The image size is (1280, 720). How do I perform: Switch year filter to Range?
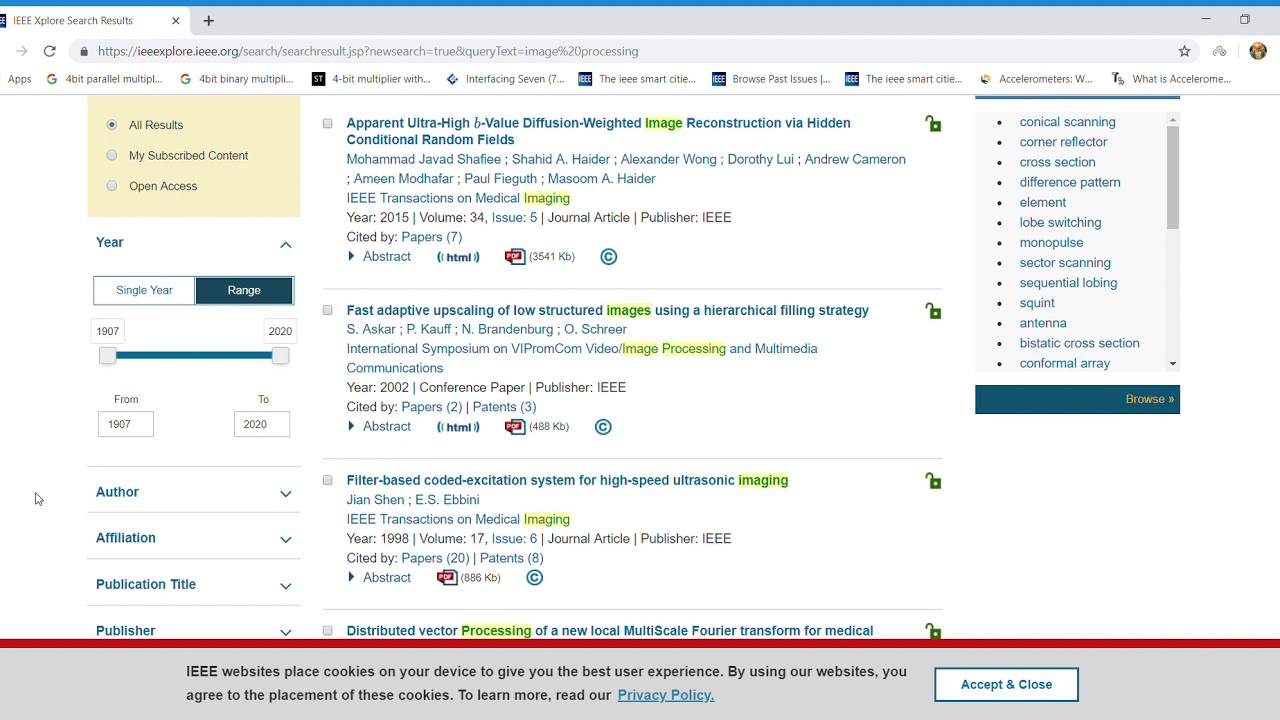tap(244, 290)
